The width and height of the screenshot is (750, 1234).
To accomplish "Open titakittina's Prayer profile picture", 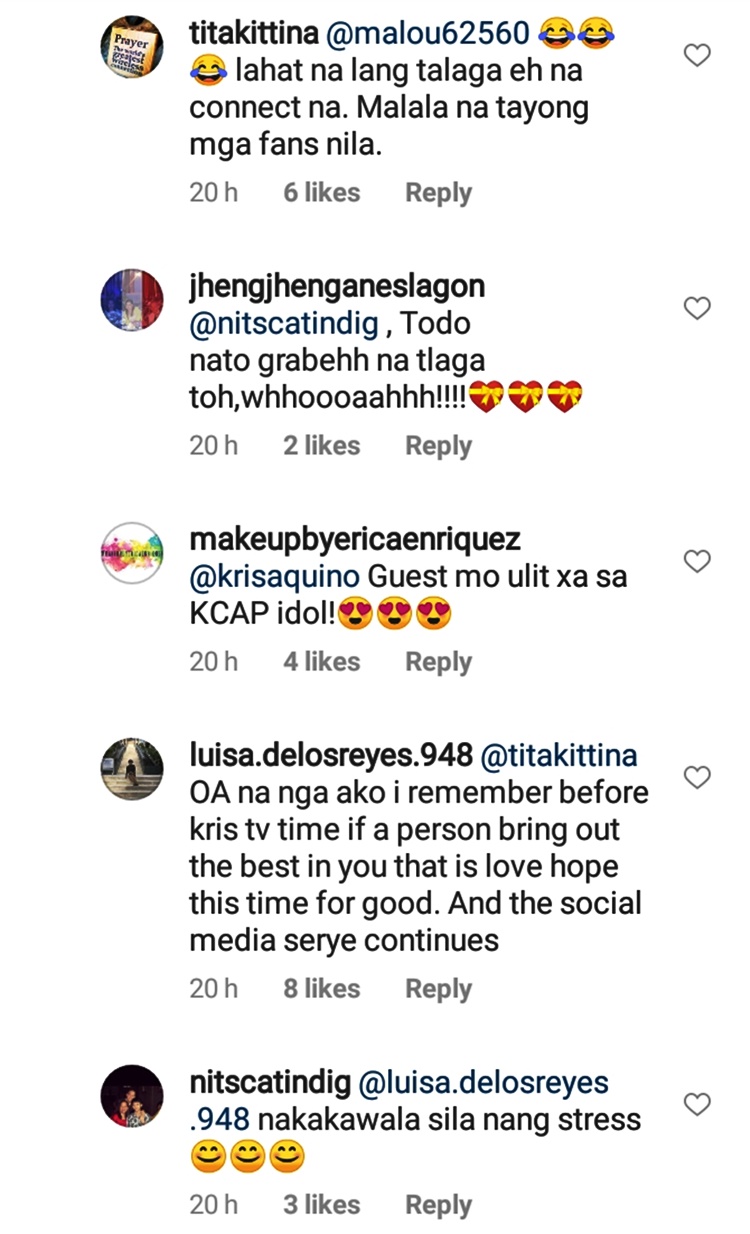I will 132,47.
